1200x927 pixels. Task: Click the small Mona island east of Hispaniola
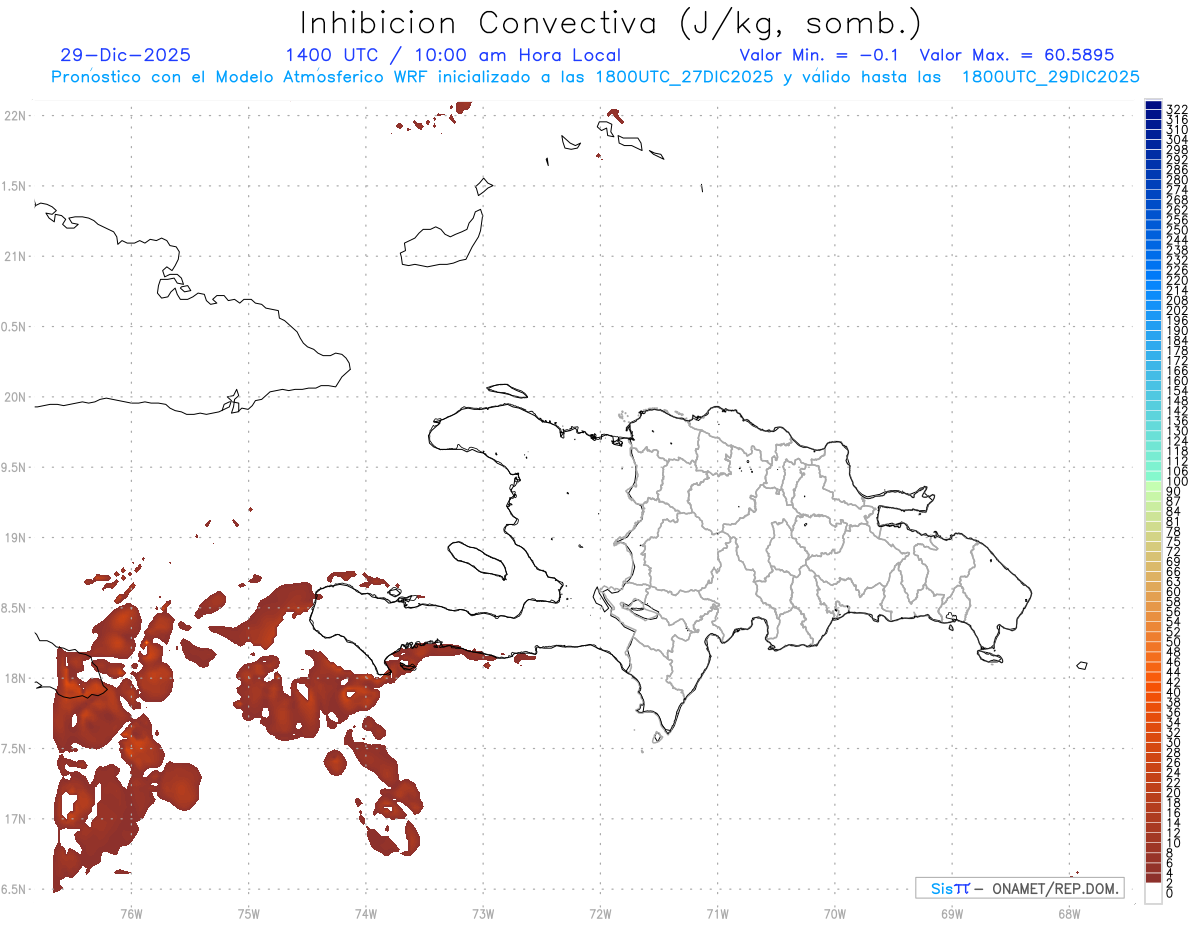pos(1082,666)
